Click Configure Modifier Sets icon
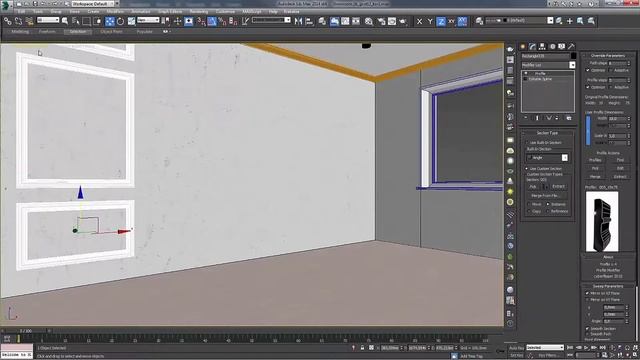The width and height of the screenshot is (640, 360). 569,118
